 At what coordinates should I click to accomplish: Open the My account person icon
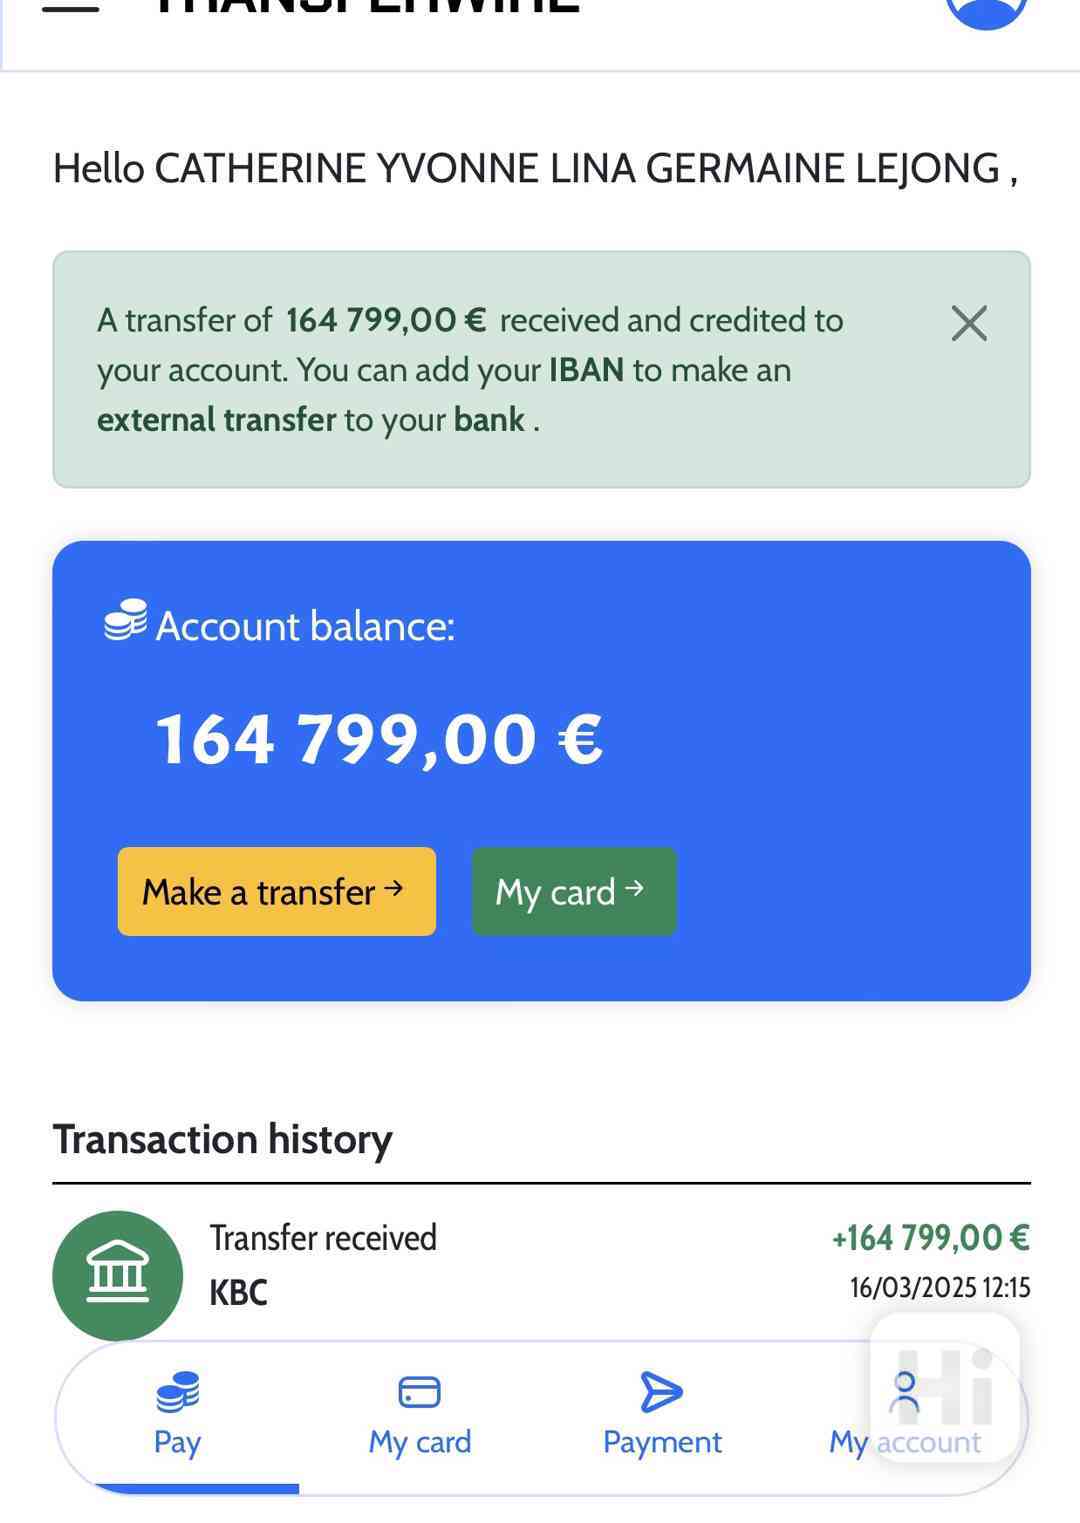click(x=904, y=1392)
